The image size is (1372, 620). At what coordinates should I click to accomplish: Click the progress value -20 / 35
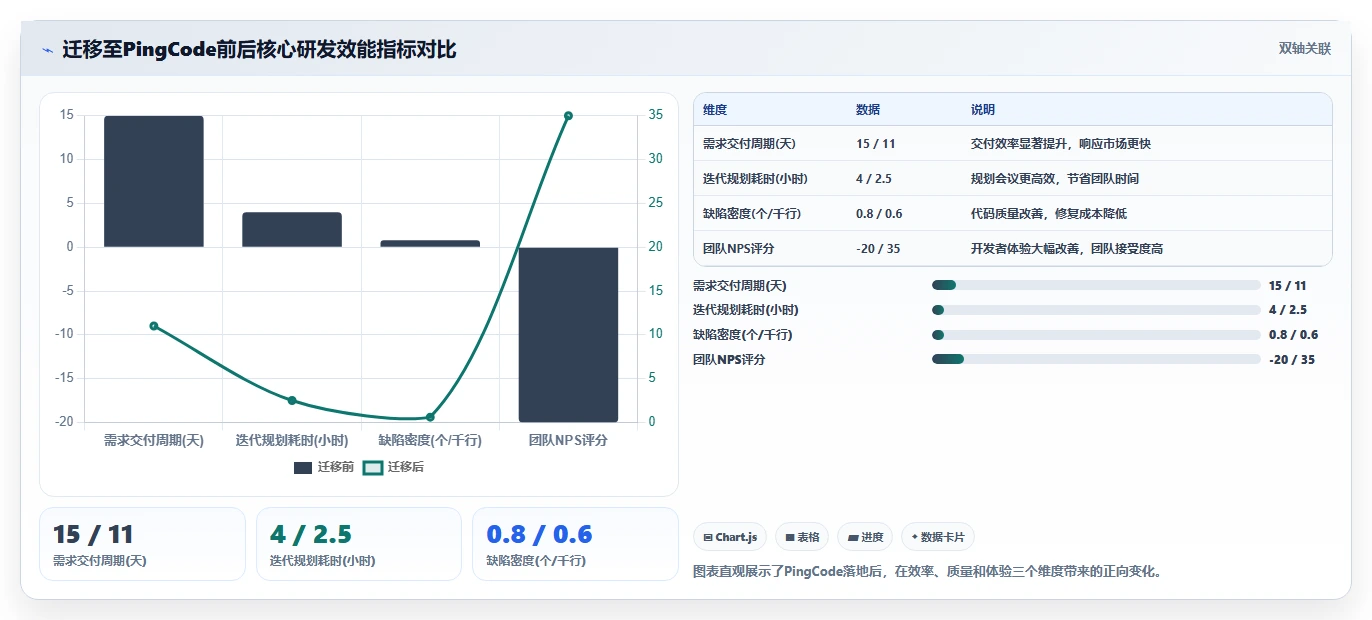1292,360
